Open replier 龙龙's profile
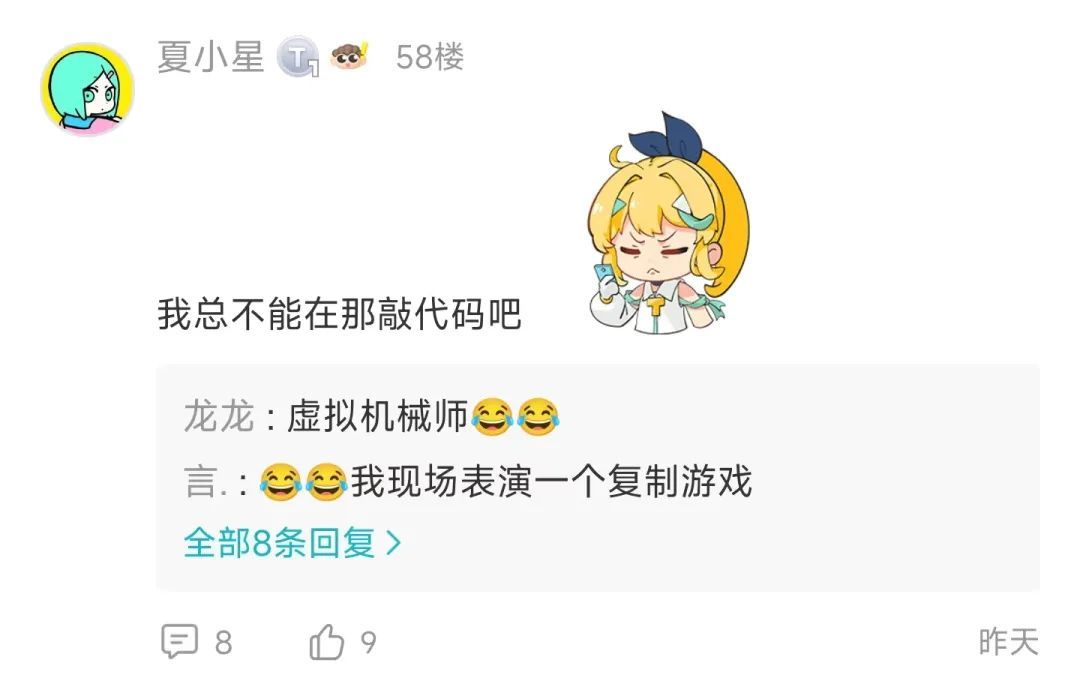 click(x=219, y=417)
